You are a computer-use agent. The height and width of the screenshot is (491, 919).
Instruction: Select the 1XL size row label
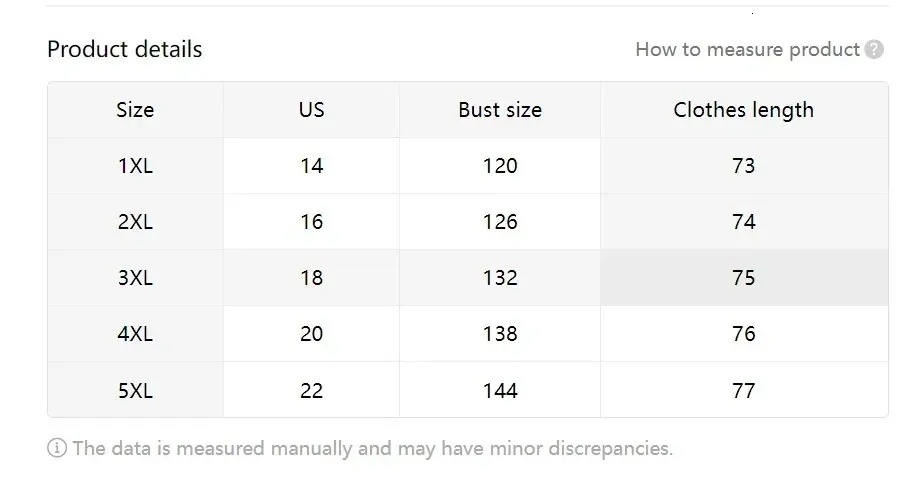coord(135,166)
